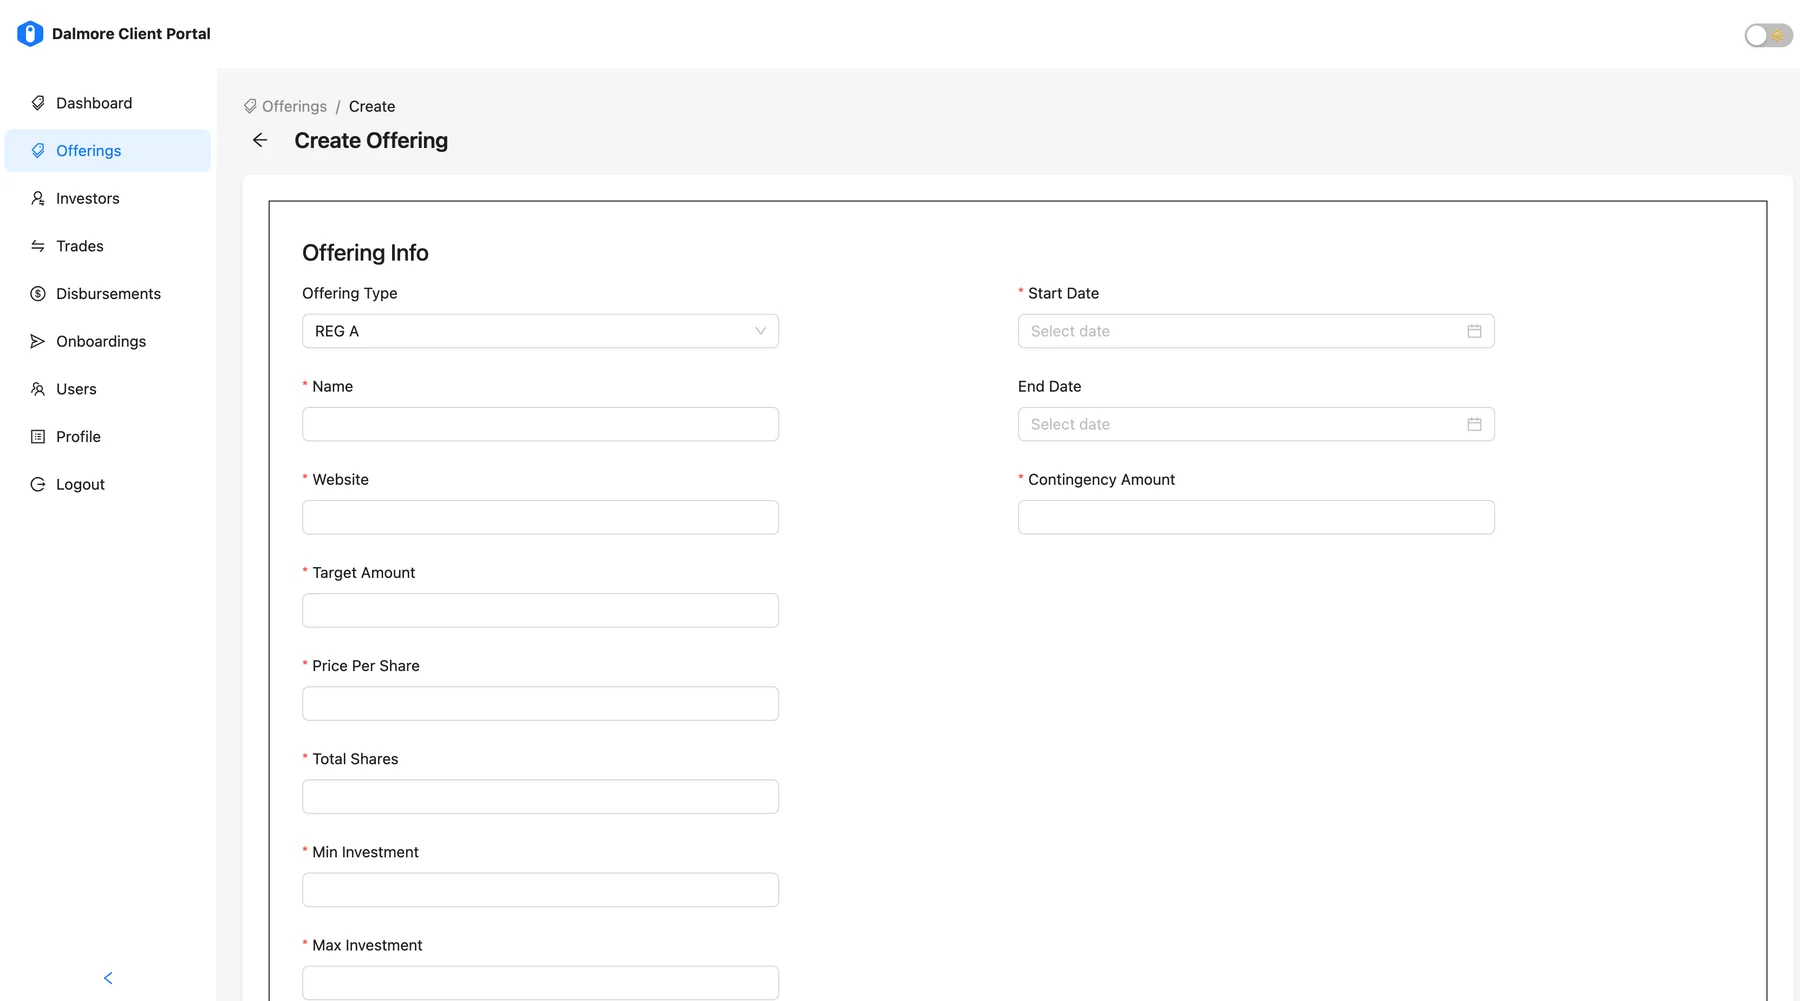Focus the Name input field

click(540, 424)
